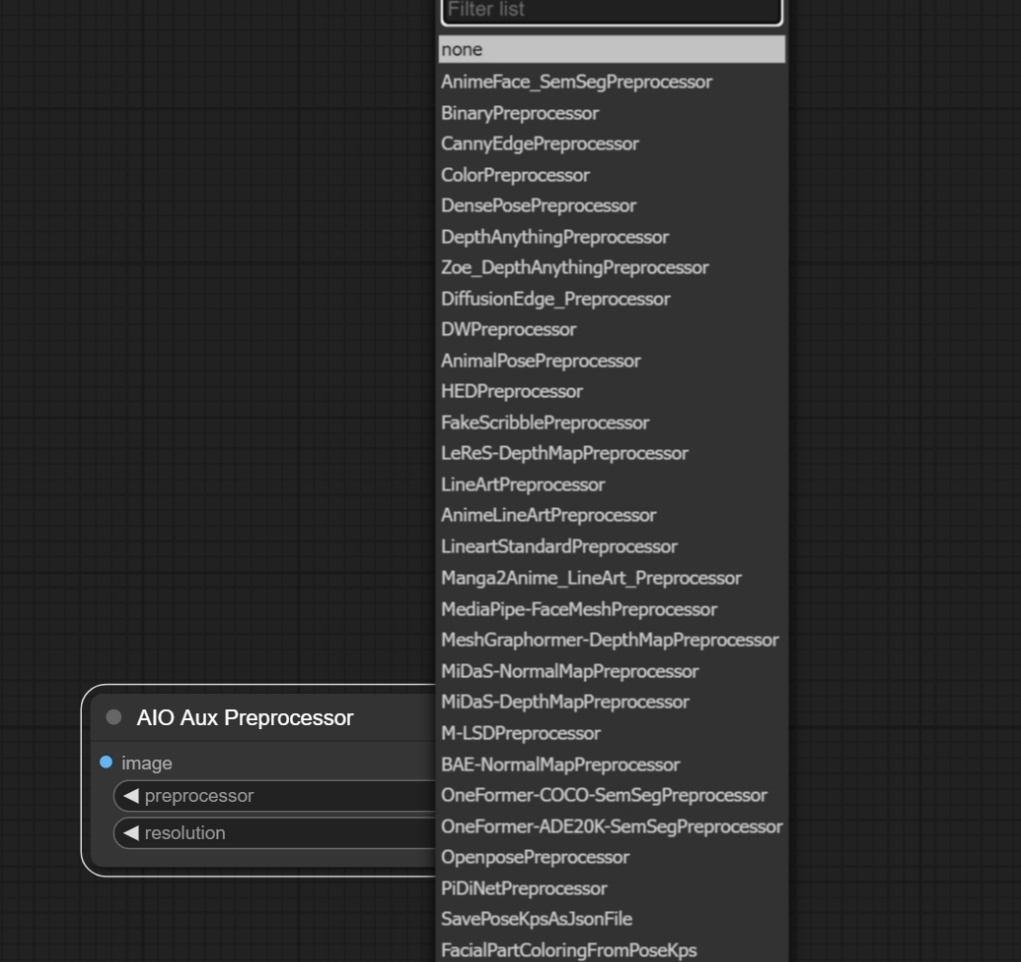Select the 'none' option in list
Screen dimensions: 1021x962
coord(611,50)
